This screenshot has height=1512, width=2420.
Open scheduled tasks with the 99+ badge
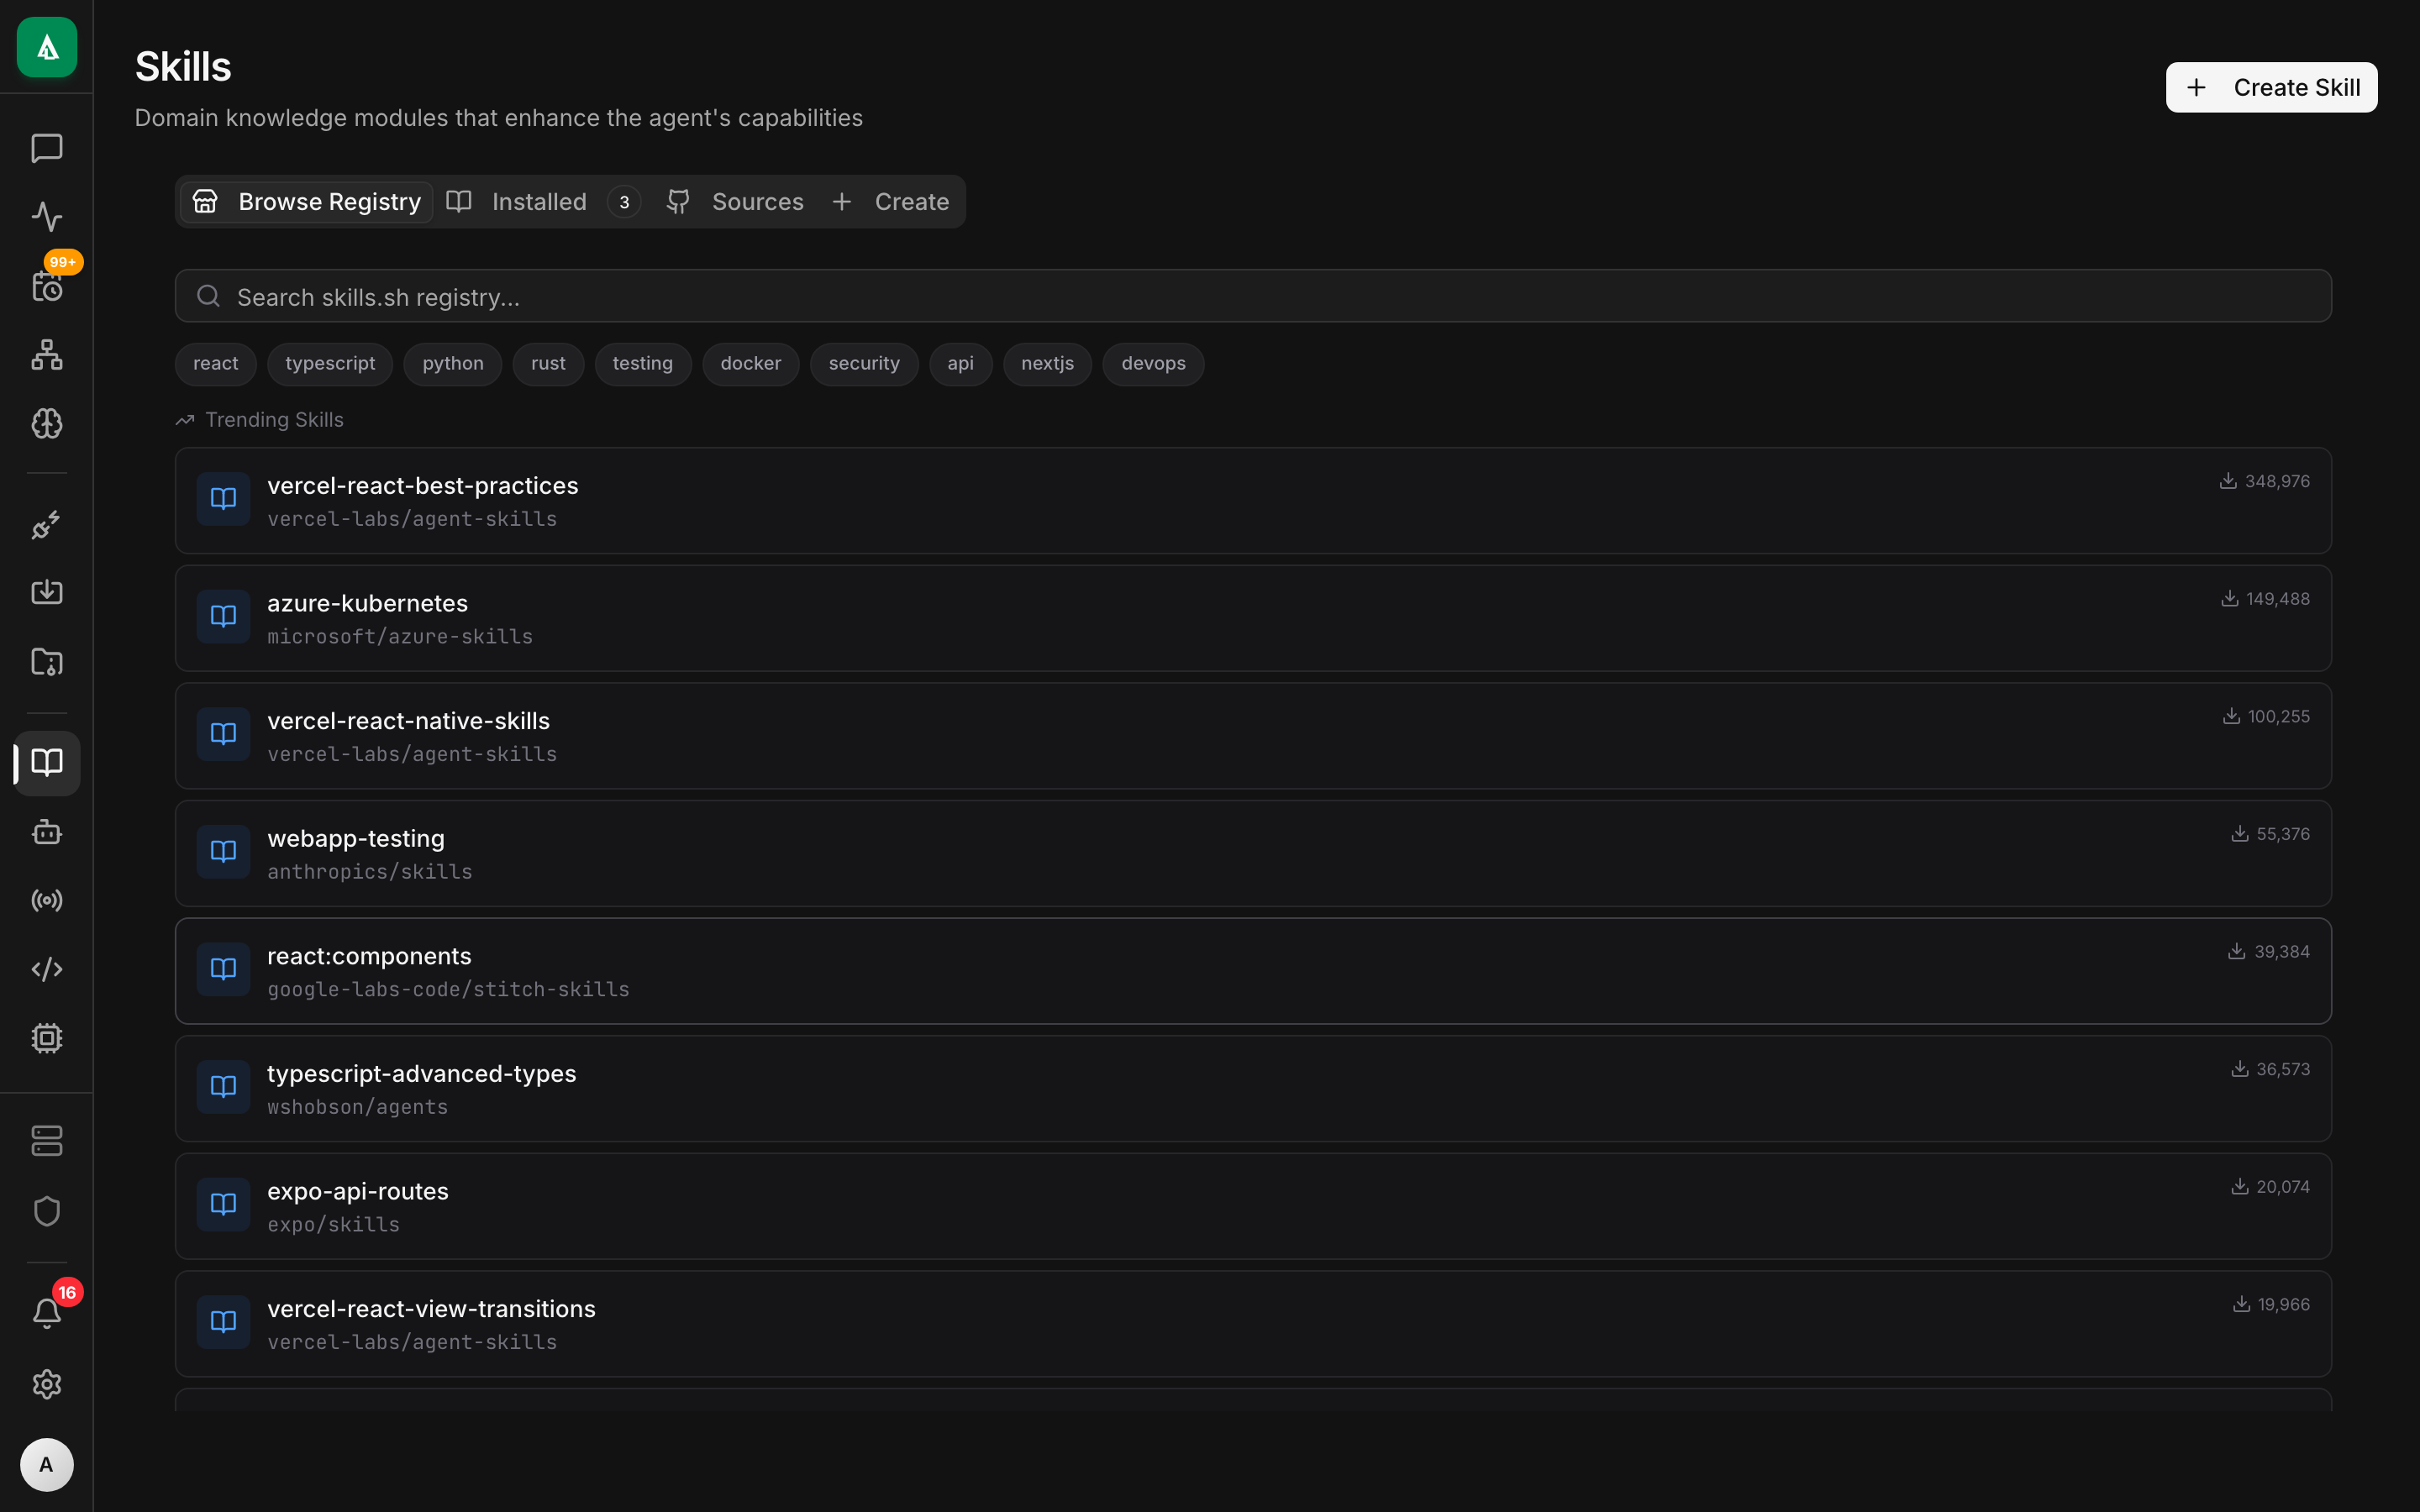[46, 287]
